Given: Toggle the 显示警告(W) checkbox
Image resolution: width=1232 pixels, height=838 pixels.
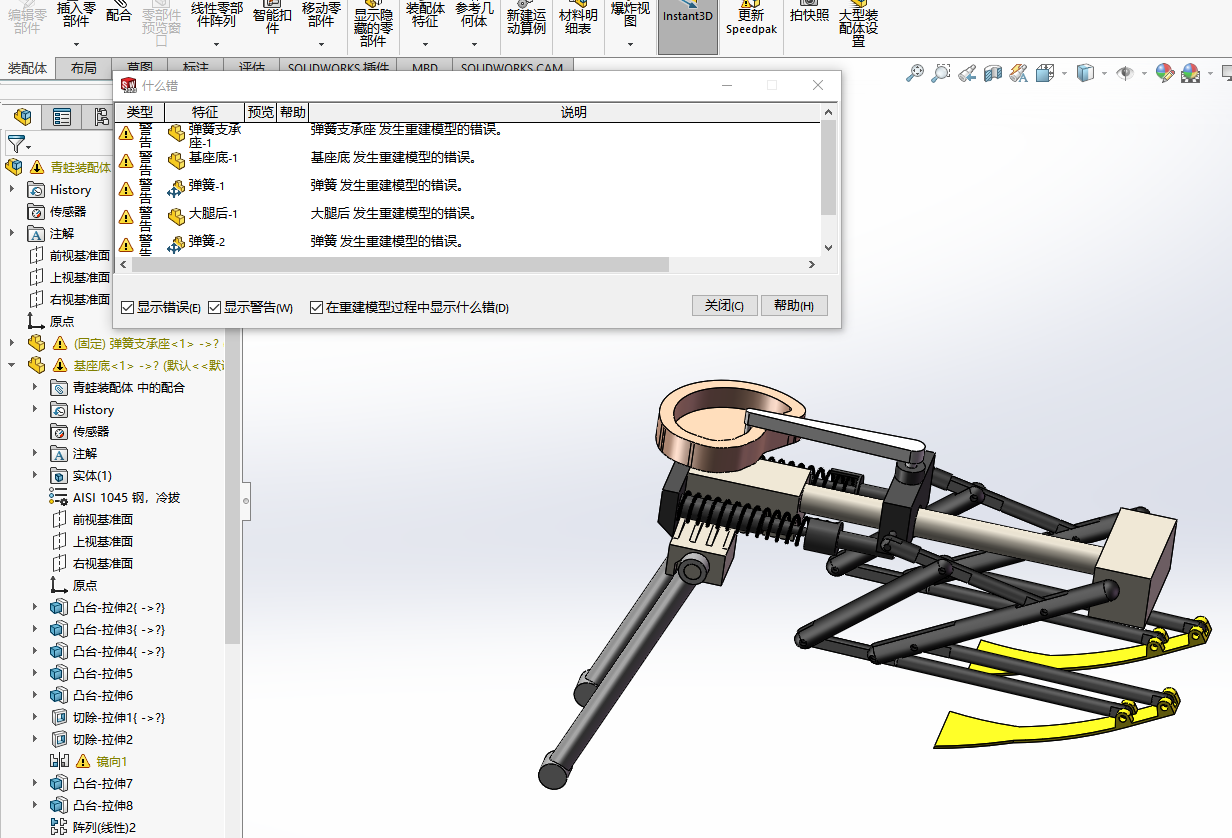Looking at the screenshot, I should [214, 307].
